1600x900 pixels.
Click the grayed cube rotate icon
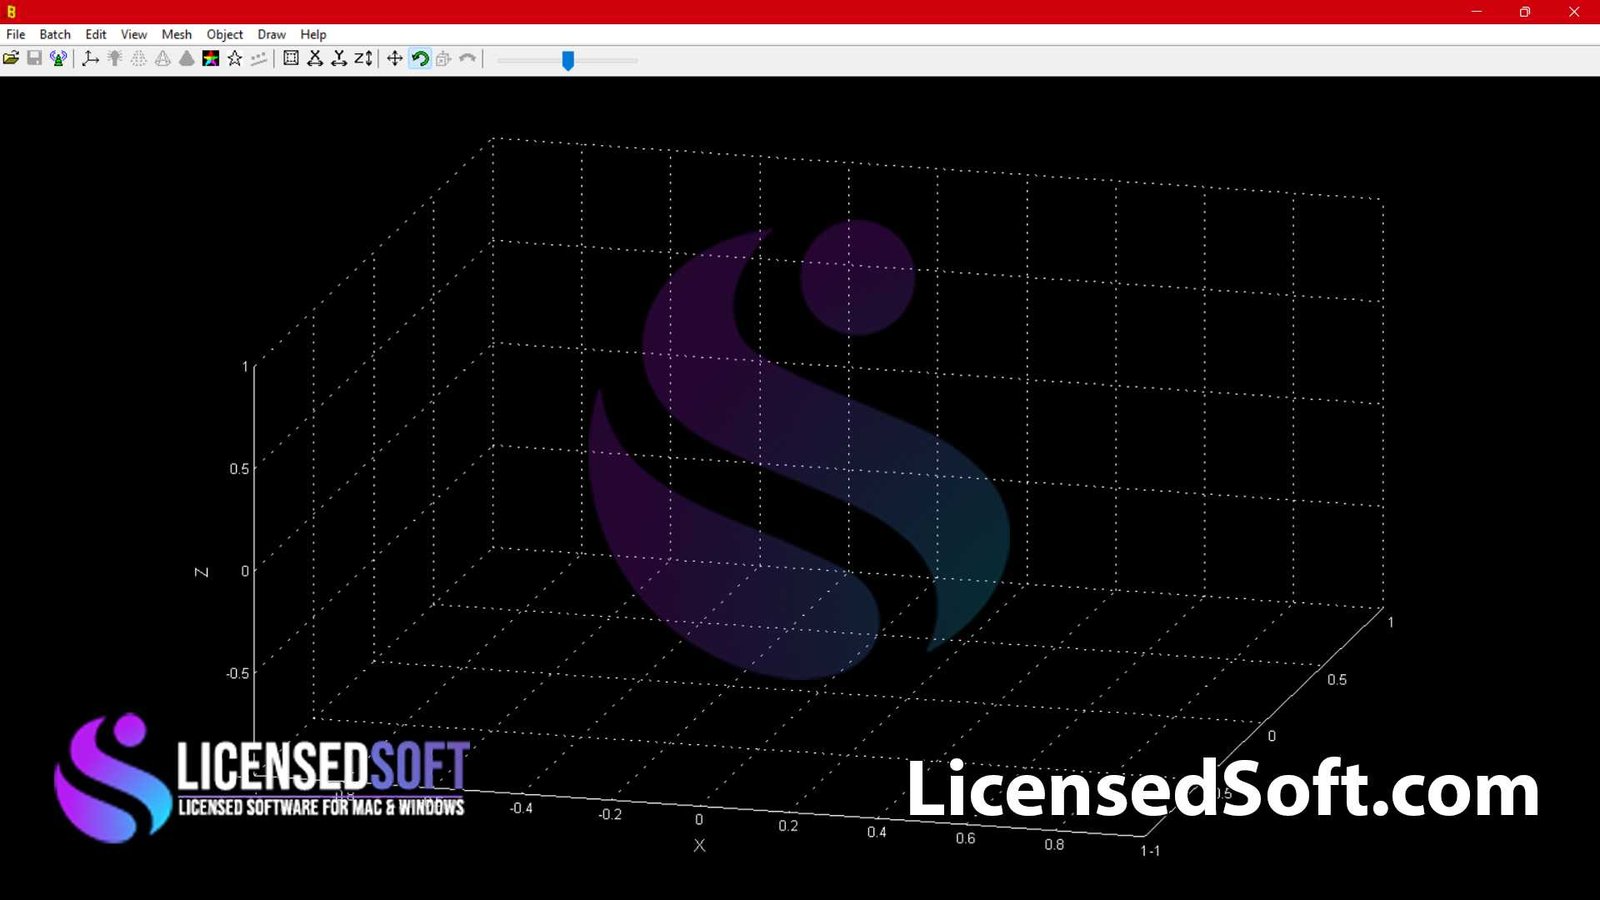(x=444, y=59)
